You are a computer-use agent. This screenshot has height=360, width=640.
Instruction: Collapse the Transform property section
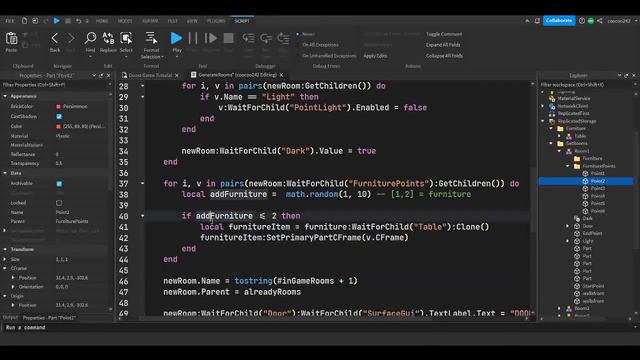tap(5, 249)
